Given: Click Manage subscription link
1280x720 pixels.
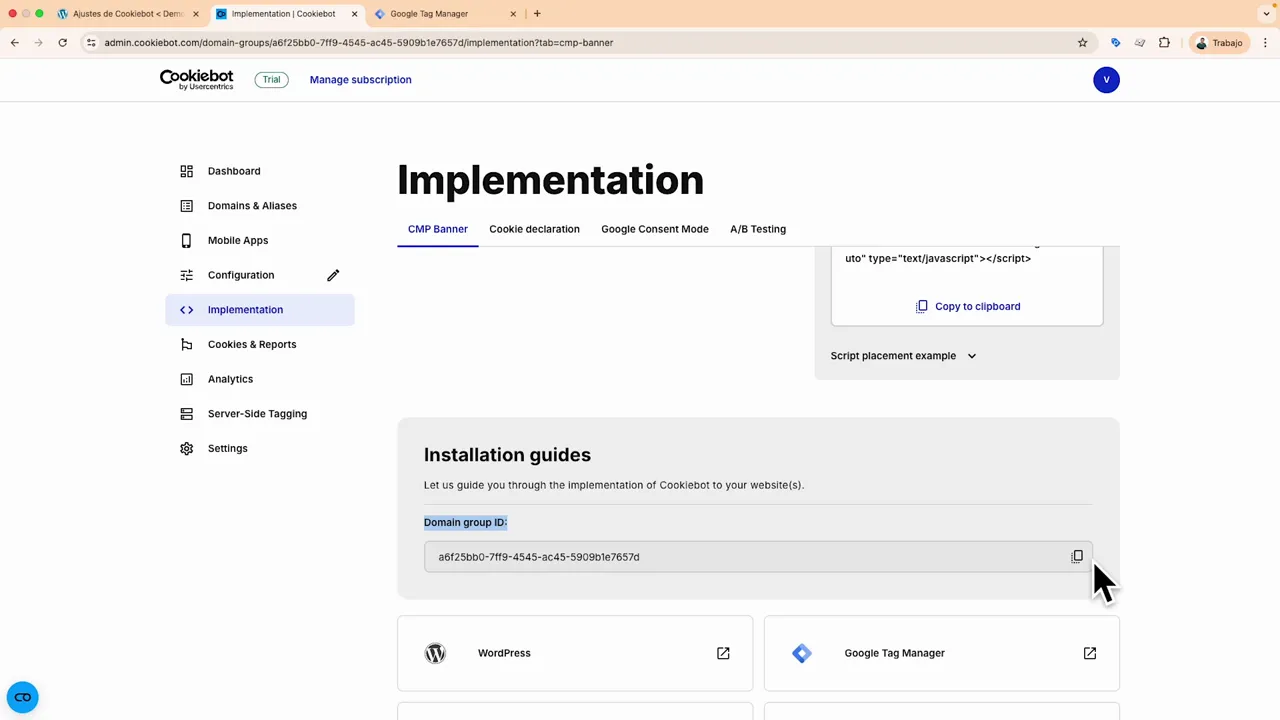Looking at the screenshot, I should click(360, 80).
